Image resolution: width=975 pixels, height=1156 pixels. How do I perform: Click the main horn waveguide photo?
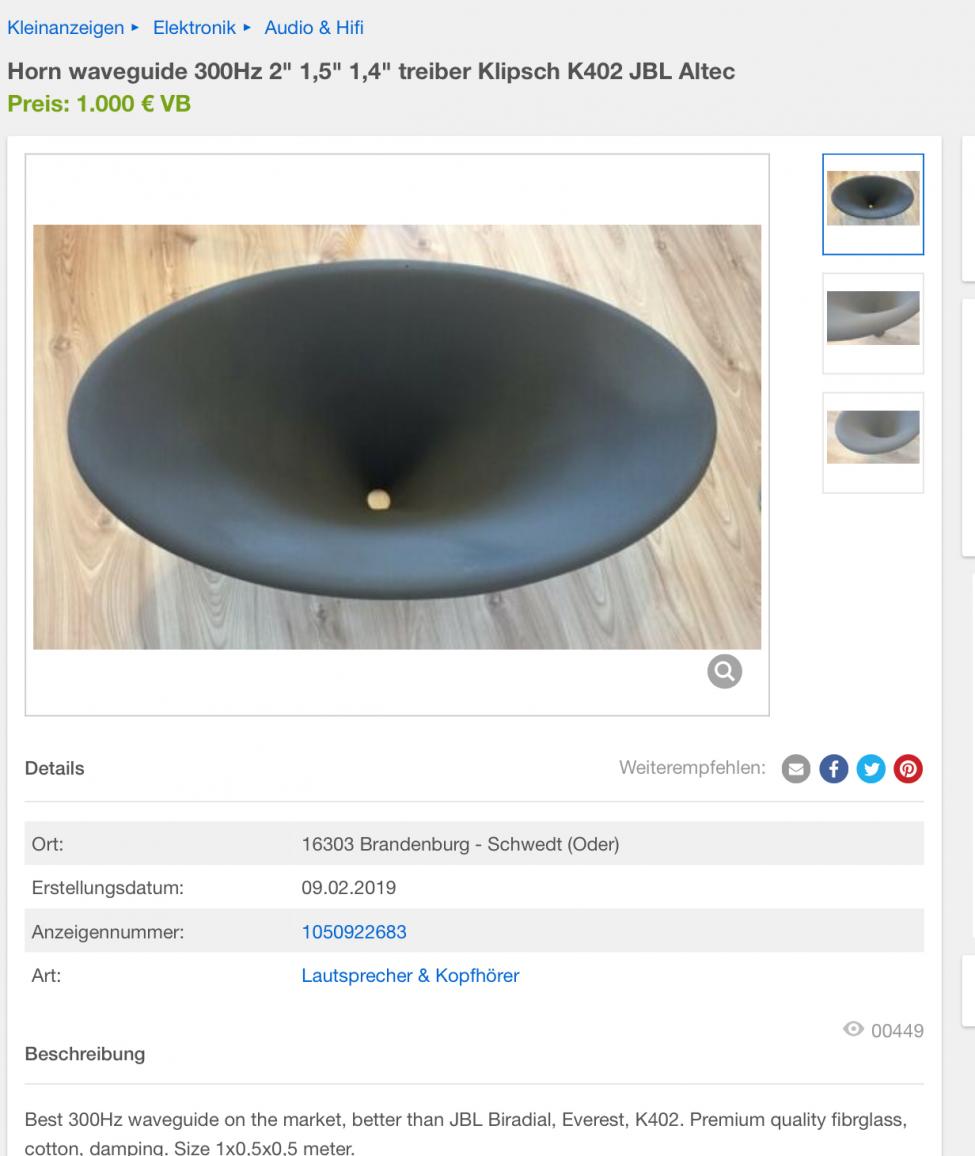[397, 437]
